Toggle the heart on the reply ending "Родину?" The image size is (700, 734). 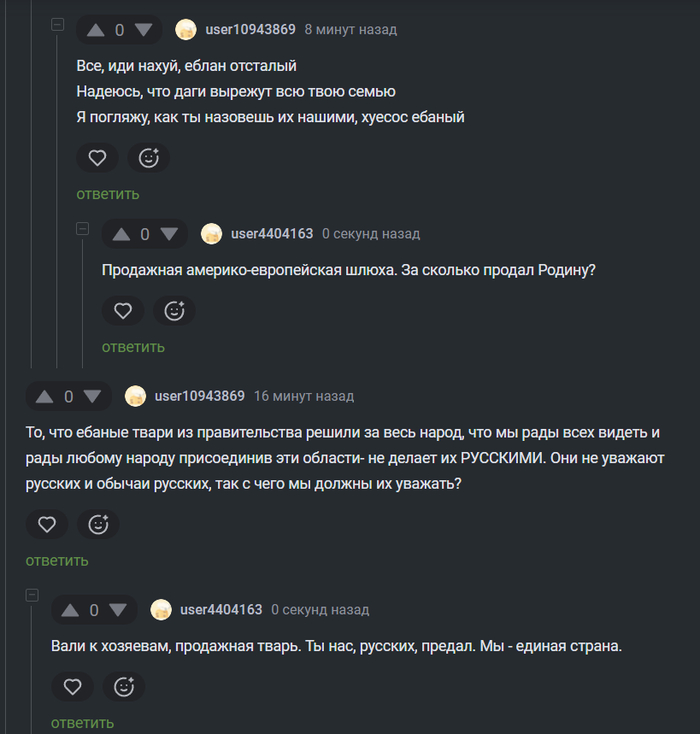point(123,311)
